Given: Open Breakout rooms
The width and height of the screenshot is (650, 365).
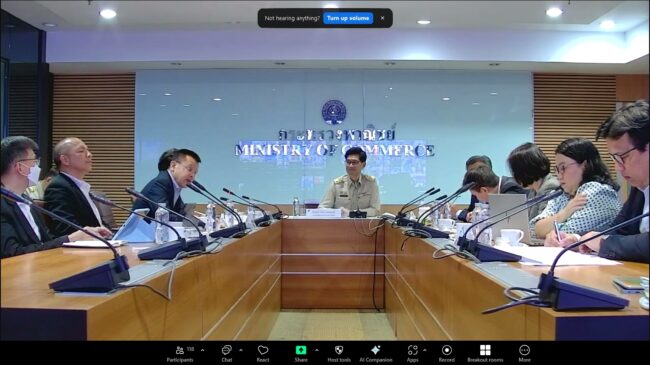Looking at the screenshot, I should pos(485,354).
